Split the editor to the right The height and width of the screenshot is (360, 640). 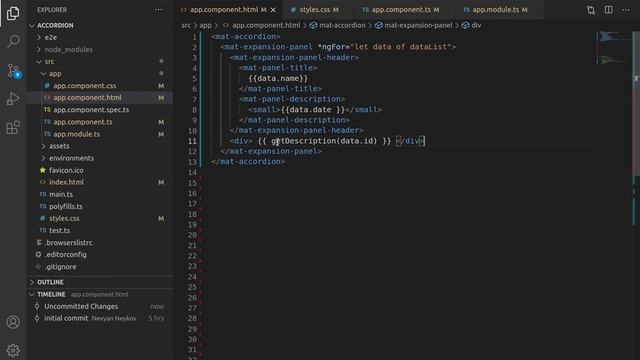click(609, 9)
